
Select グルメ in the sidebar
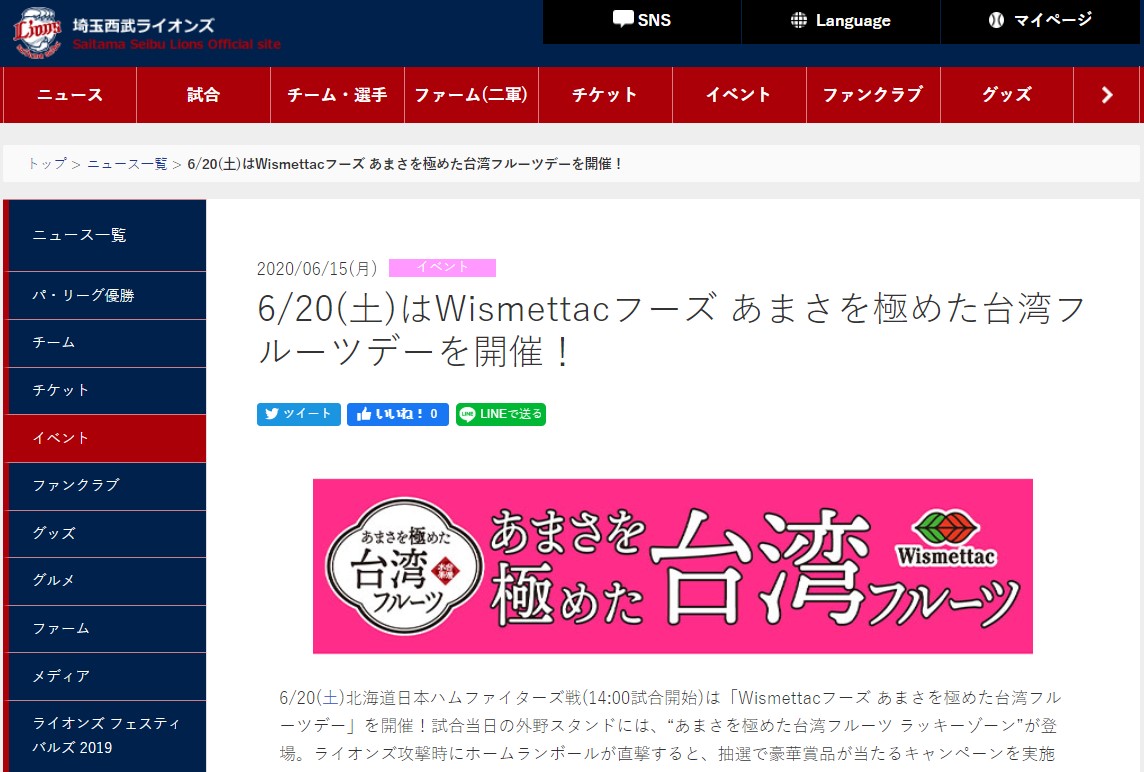point(105,581)
